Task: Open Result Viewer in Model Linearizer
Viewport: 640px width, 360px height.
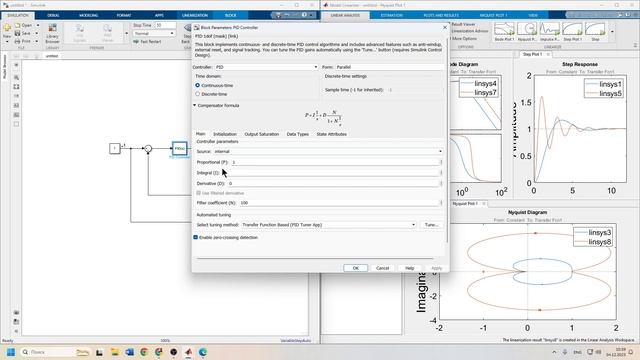Action: point(463,24)
